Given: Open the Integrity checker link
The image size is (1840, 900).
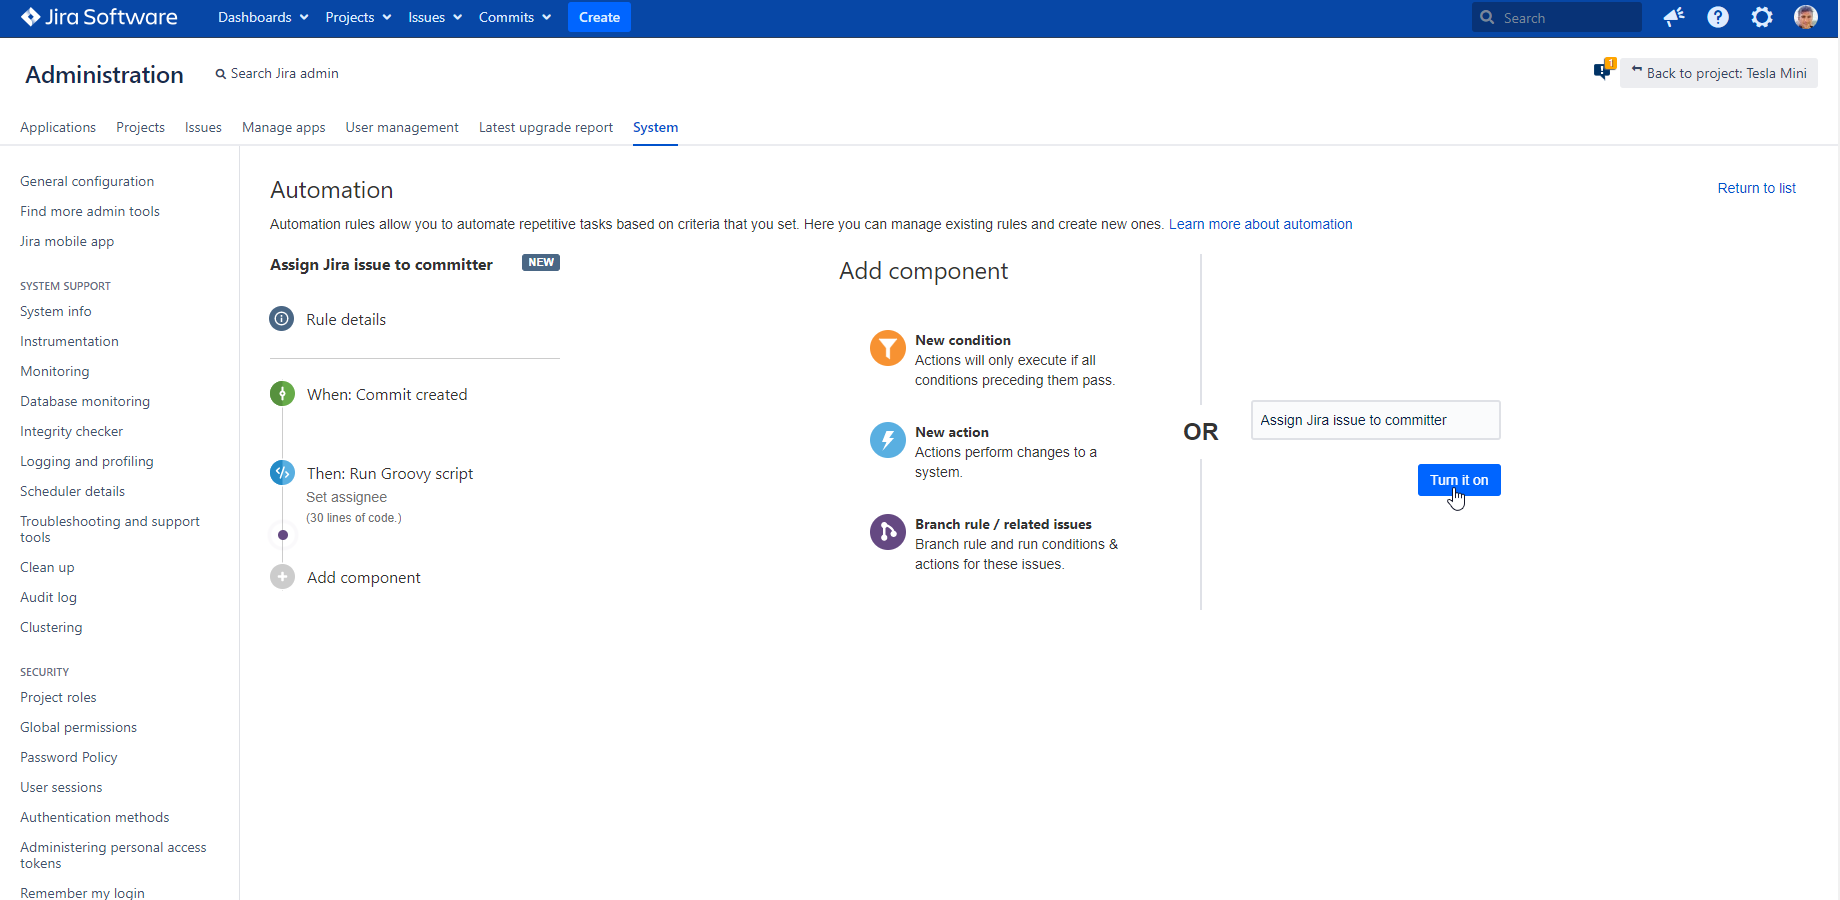Looking at the screenshot, I should 71,431.
